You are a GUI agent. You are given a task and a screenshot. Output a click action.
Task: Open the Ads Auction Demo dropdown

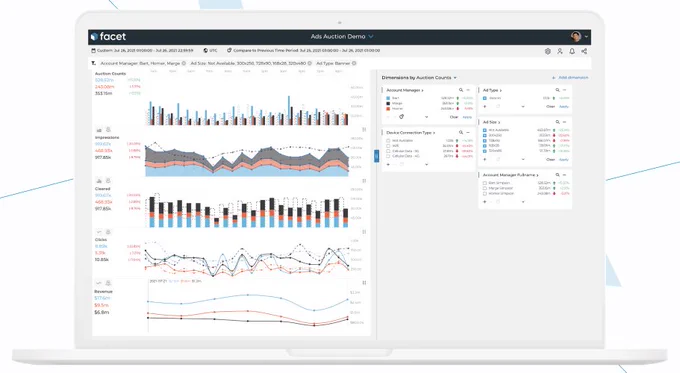click(342, 37)
